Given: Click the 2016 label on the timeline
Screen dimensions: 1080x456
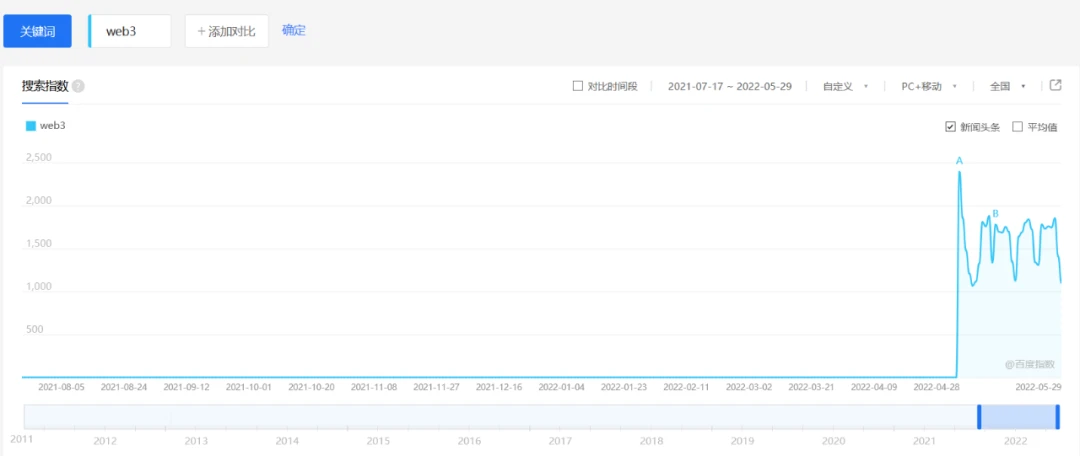Looking at the screenshot, I should pos(469,440).
